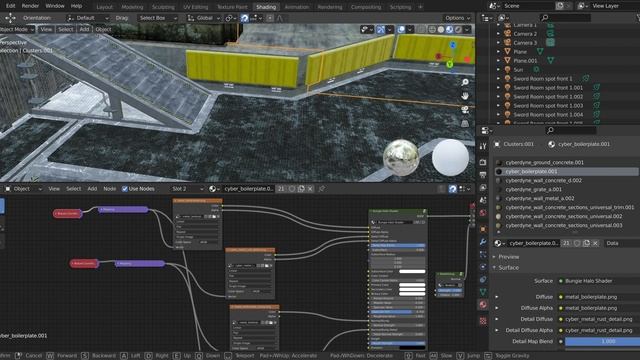Expand Diffuse Alpha property row
This screenshot has width=640, height=360.
[497, 308]
